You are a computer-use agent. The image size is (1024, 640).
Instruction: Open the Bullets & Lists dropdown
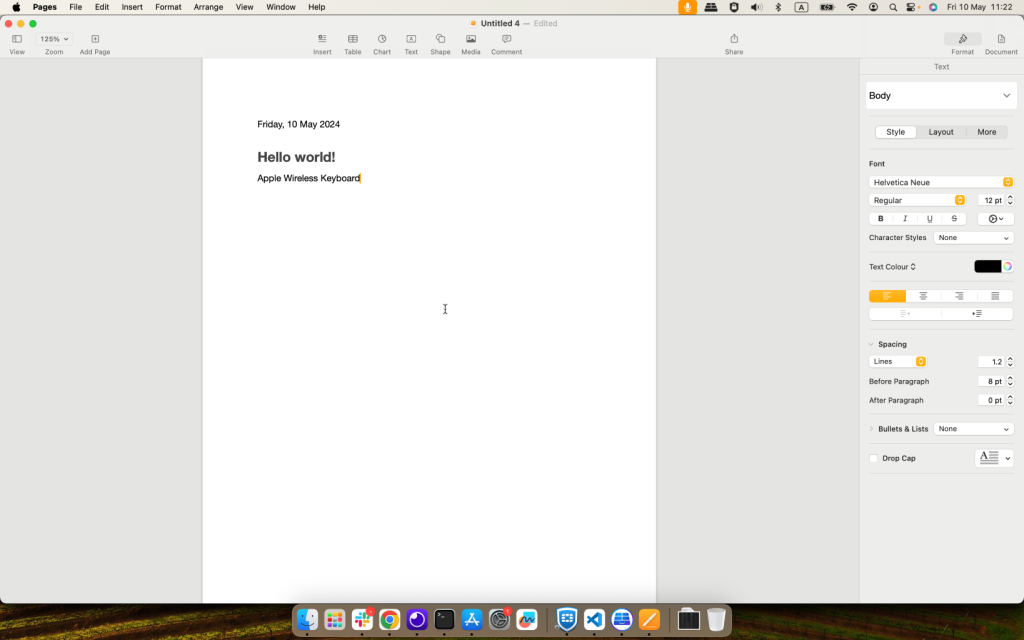973,428
